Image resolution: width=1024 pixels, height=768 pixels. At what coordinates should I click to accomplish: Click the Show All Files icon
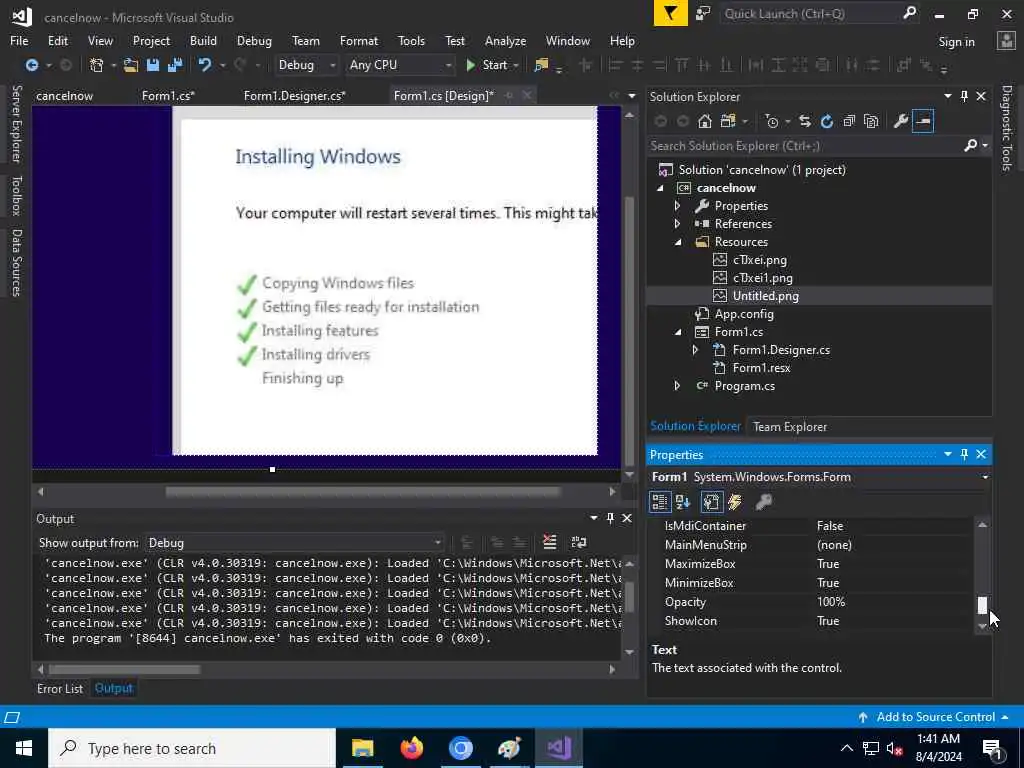(871, 121)
